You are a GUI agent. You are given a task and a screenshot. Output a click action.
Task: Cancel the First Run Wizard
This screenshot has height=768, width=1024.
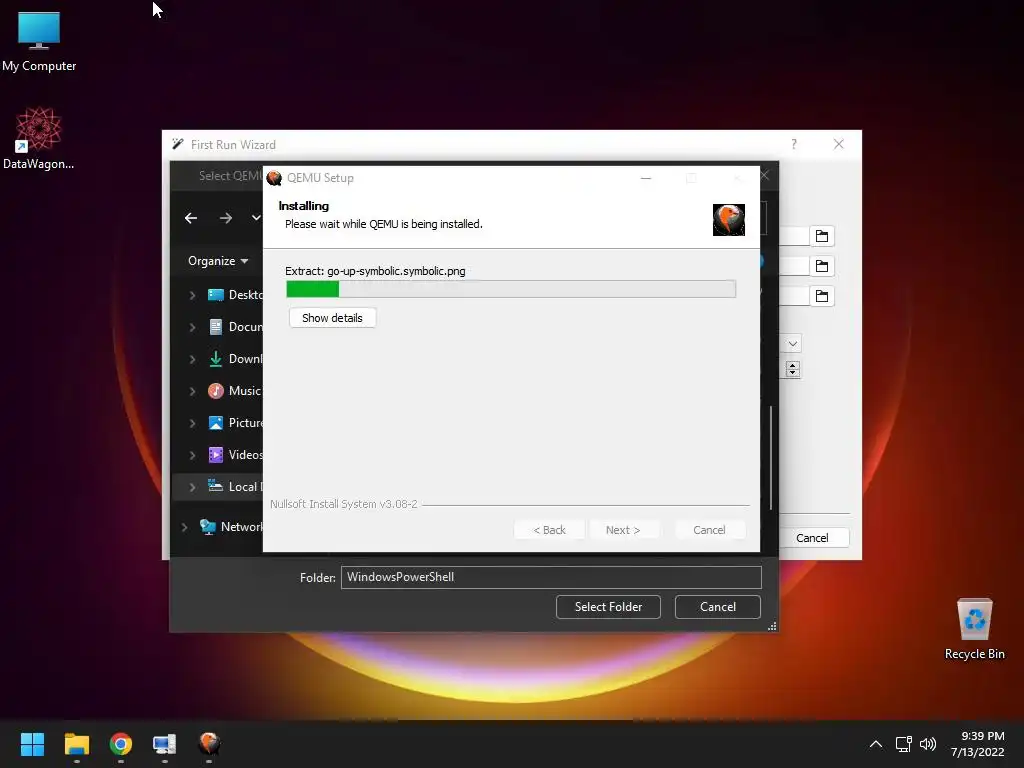[x=812, y=538]
